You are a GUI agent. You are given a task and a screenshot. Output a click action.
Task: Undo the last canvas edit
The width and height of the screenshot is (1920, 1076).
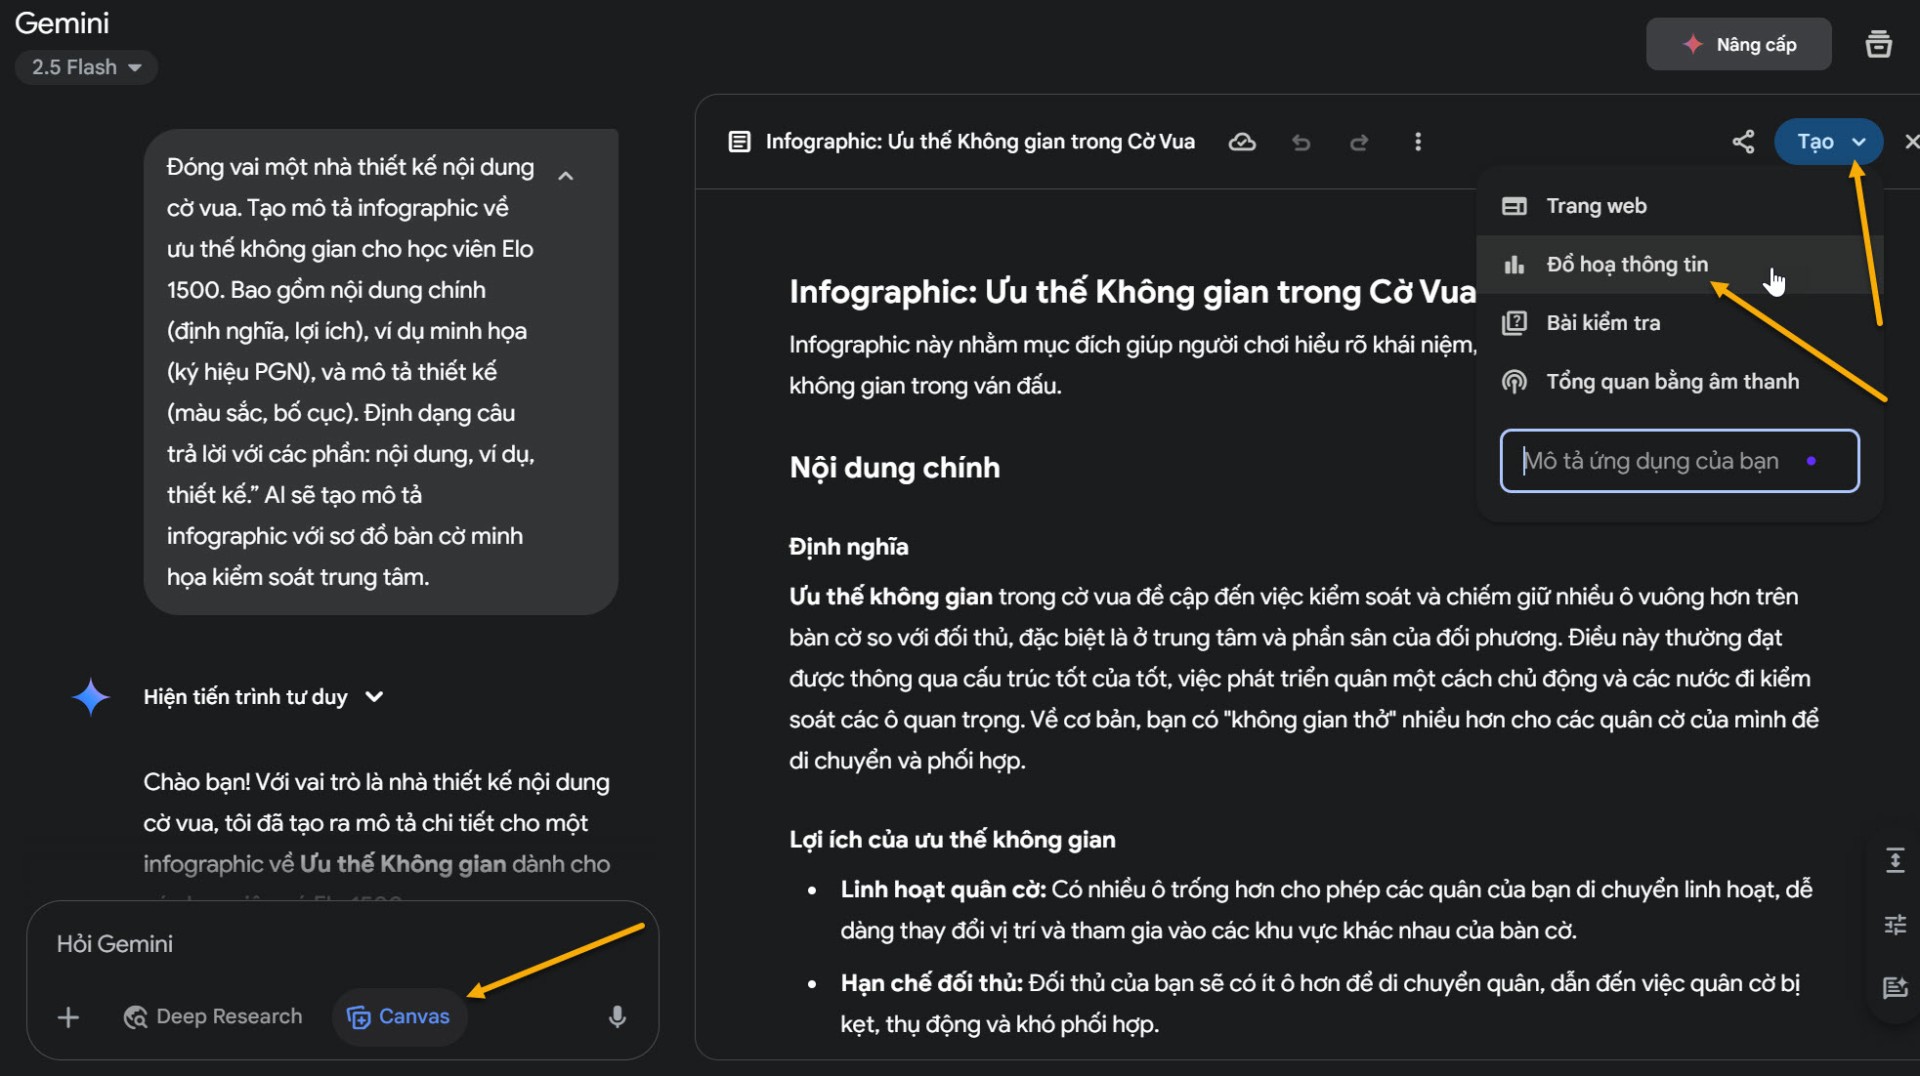[x=1301, y=142]
